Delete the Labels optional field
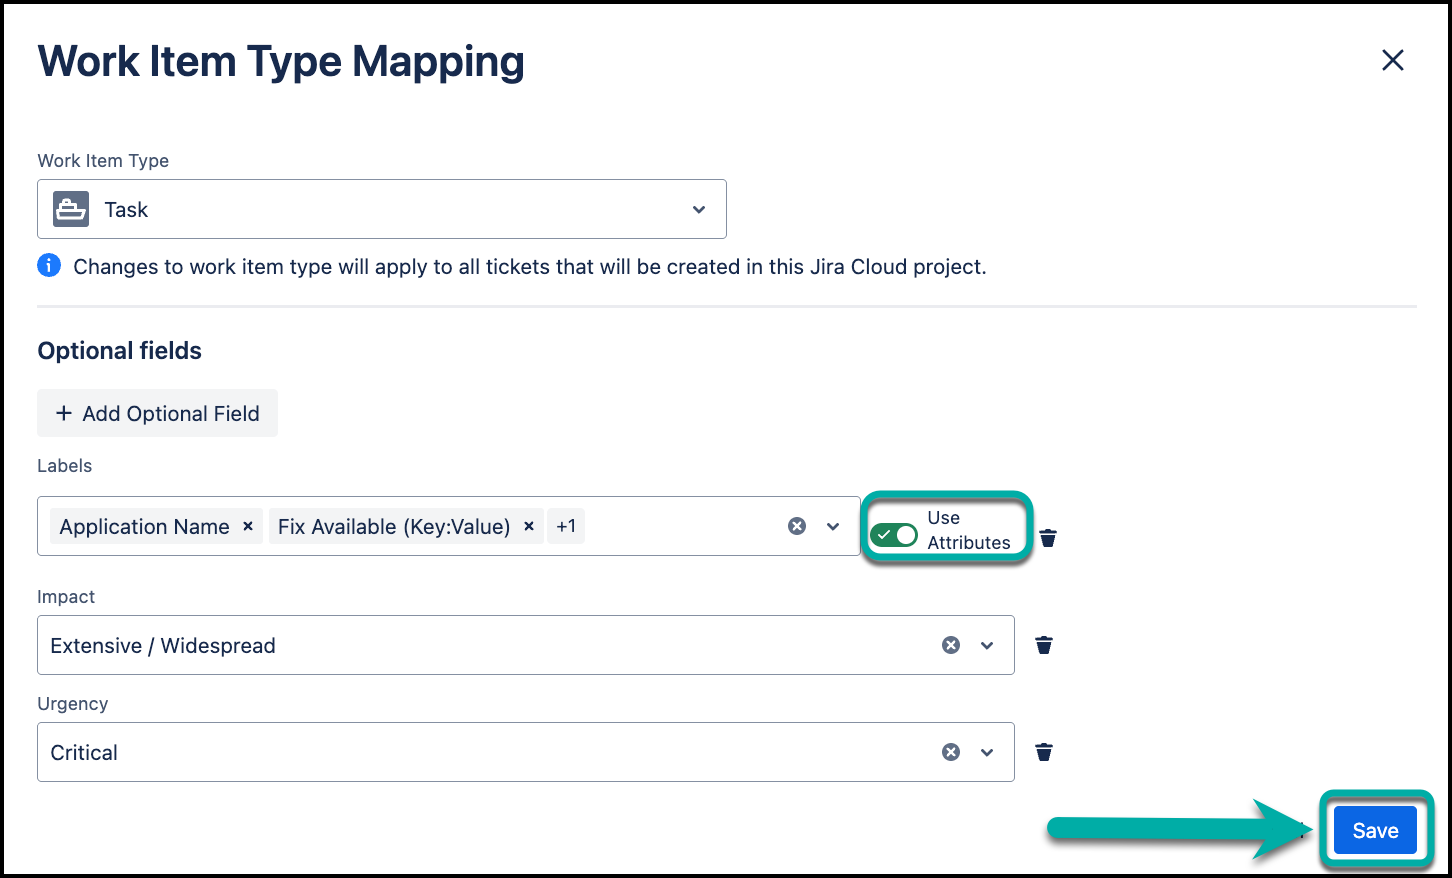The height and width of the screenshot is (878, 1452). pos(1047,538)
